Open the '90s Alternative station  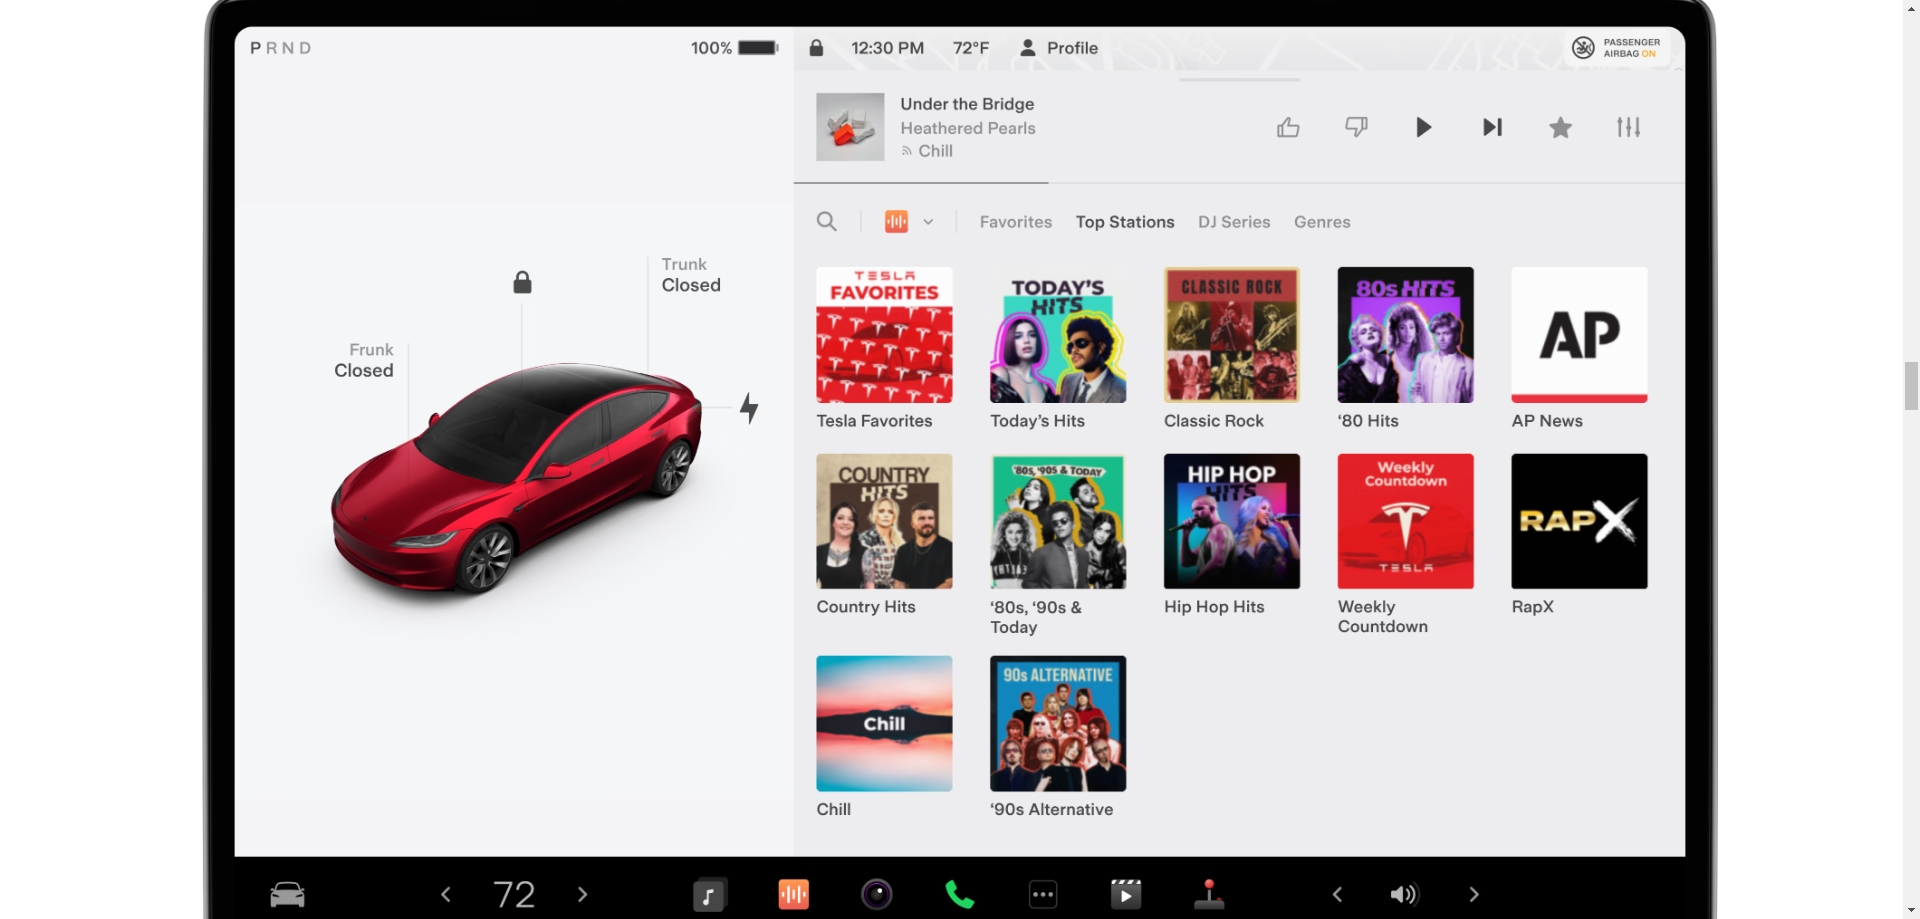1058,723
